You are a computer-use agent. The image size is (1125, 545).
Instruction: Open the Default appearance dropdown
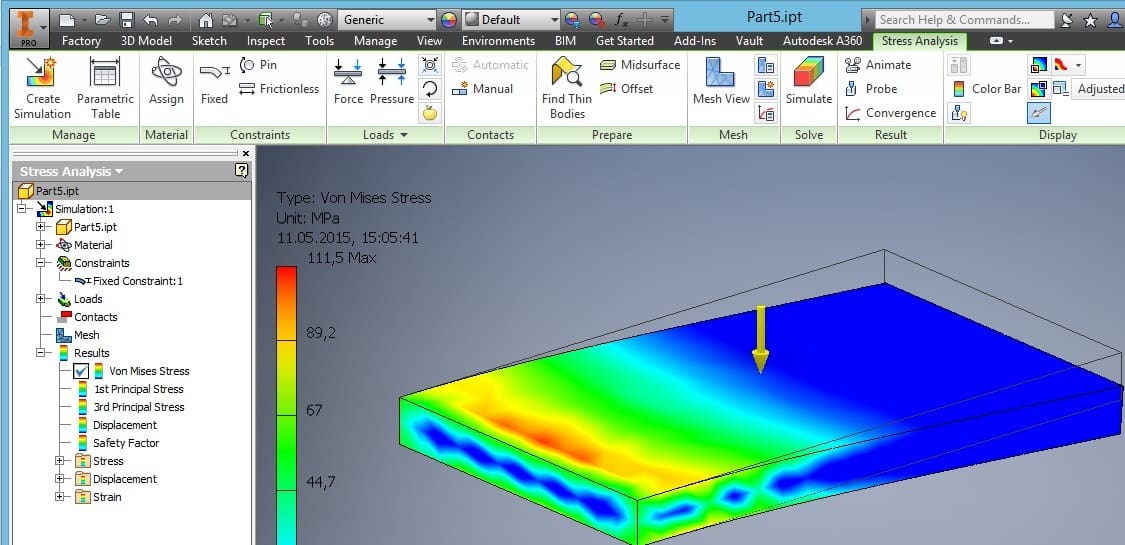[511, 19]
